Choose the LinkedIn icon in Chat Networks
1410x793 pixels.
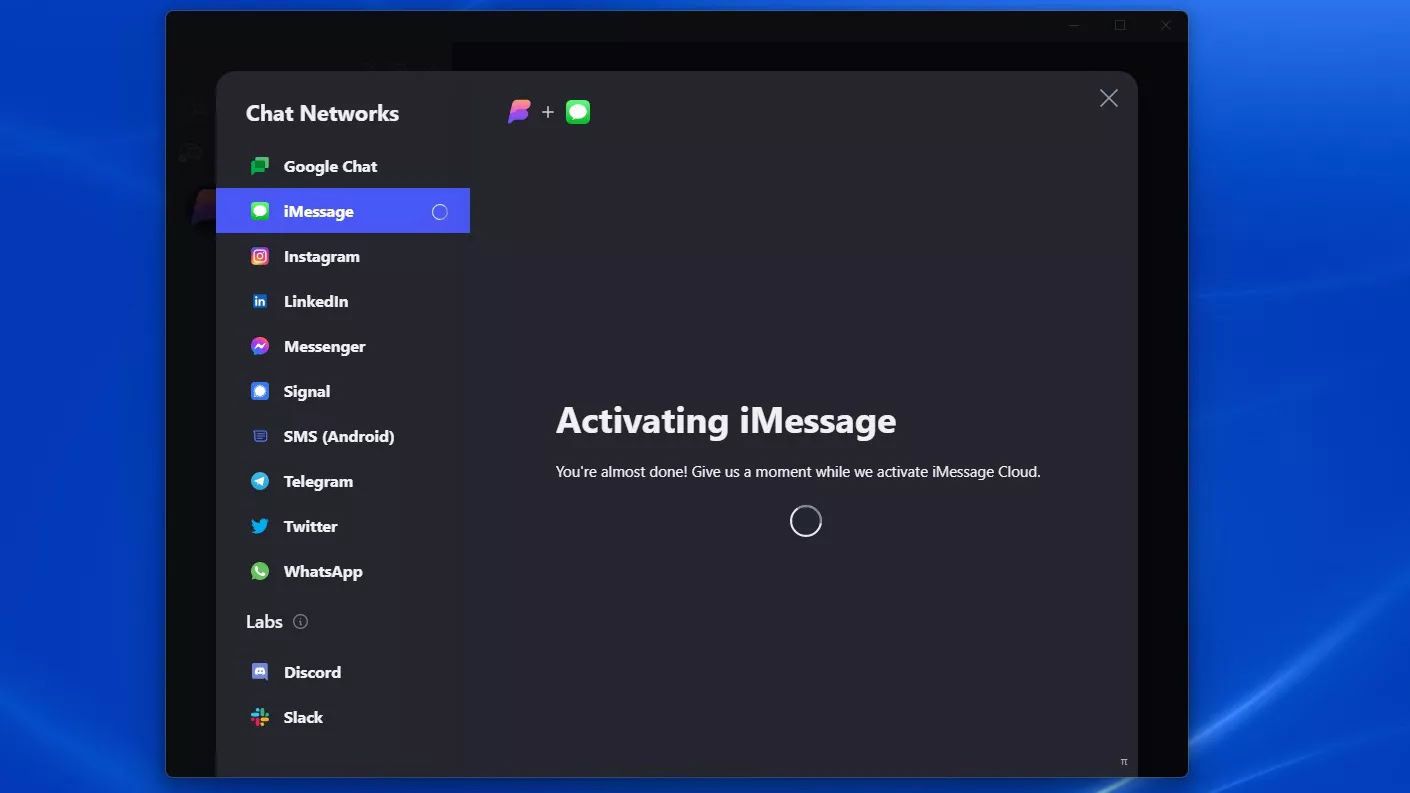pyautogui.click(x=260, y=302)
